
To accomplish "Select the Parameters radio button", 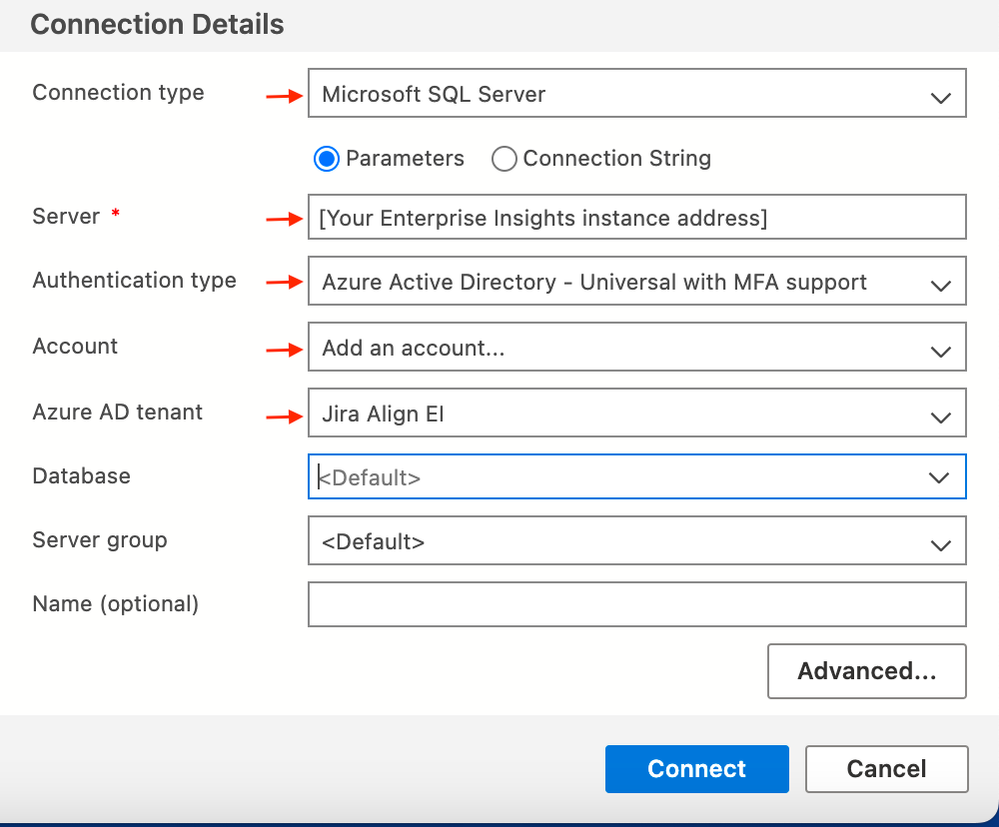I will 327,159.
